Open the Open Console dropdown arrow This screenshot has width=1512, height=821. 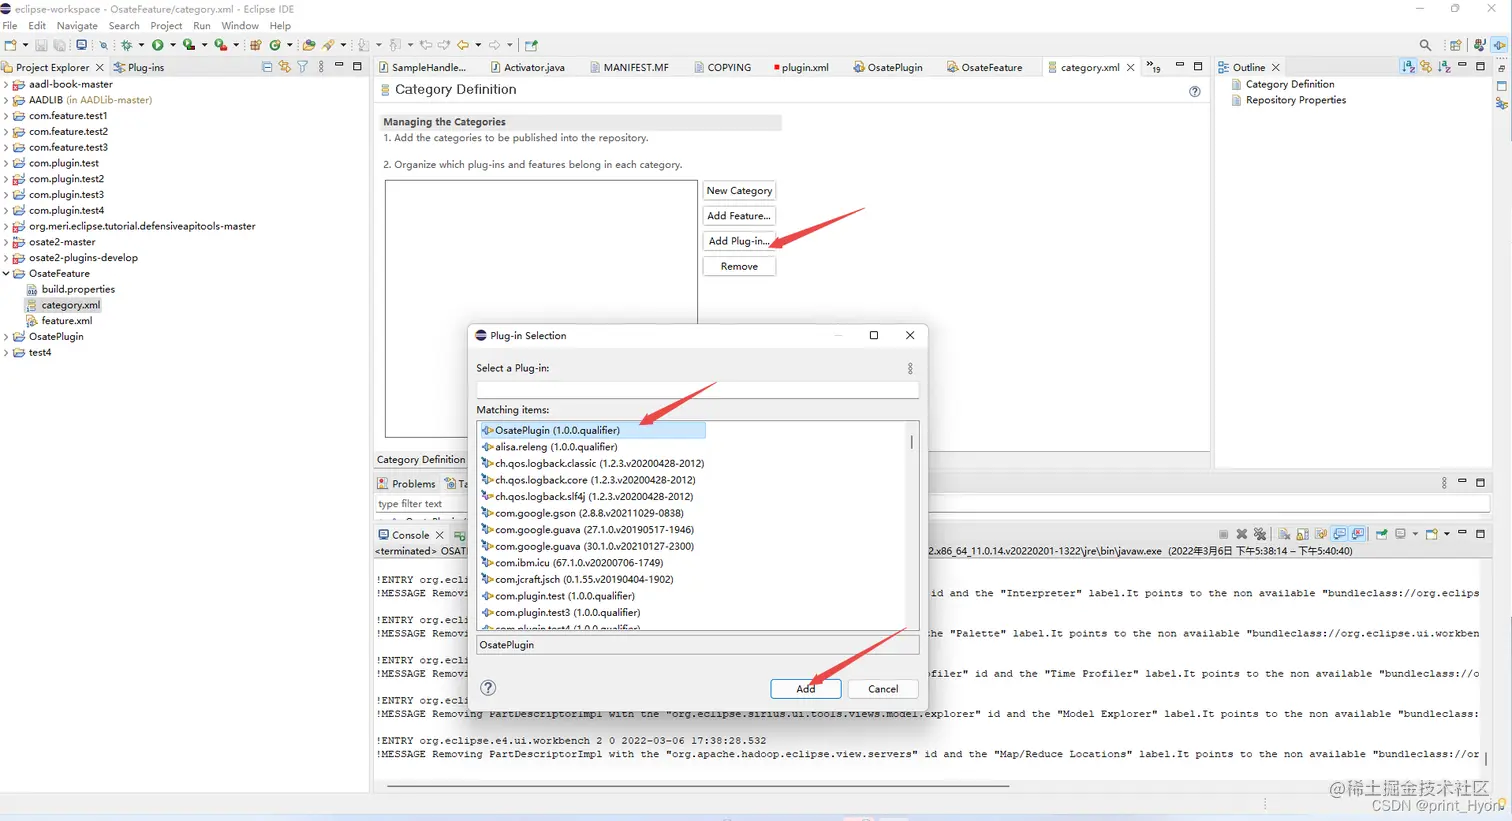[1446, 535]
